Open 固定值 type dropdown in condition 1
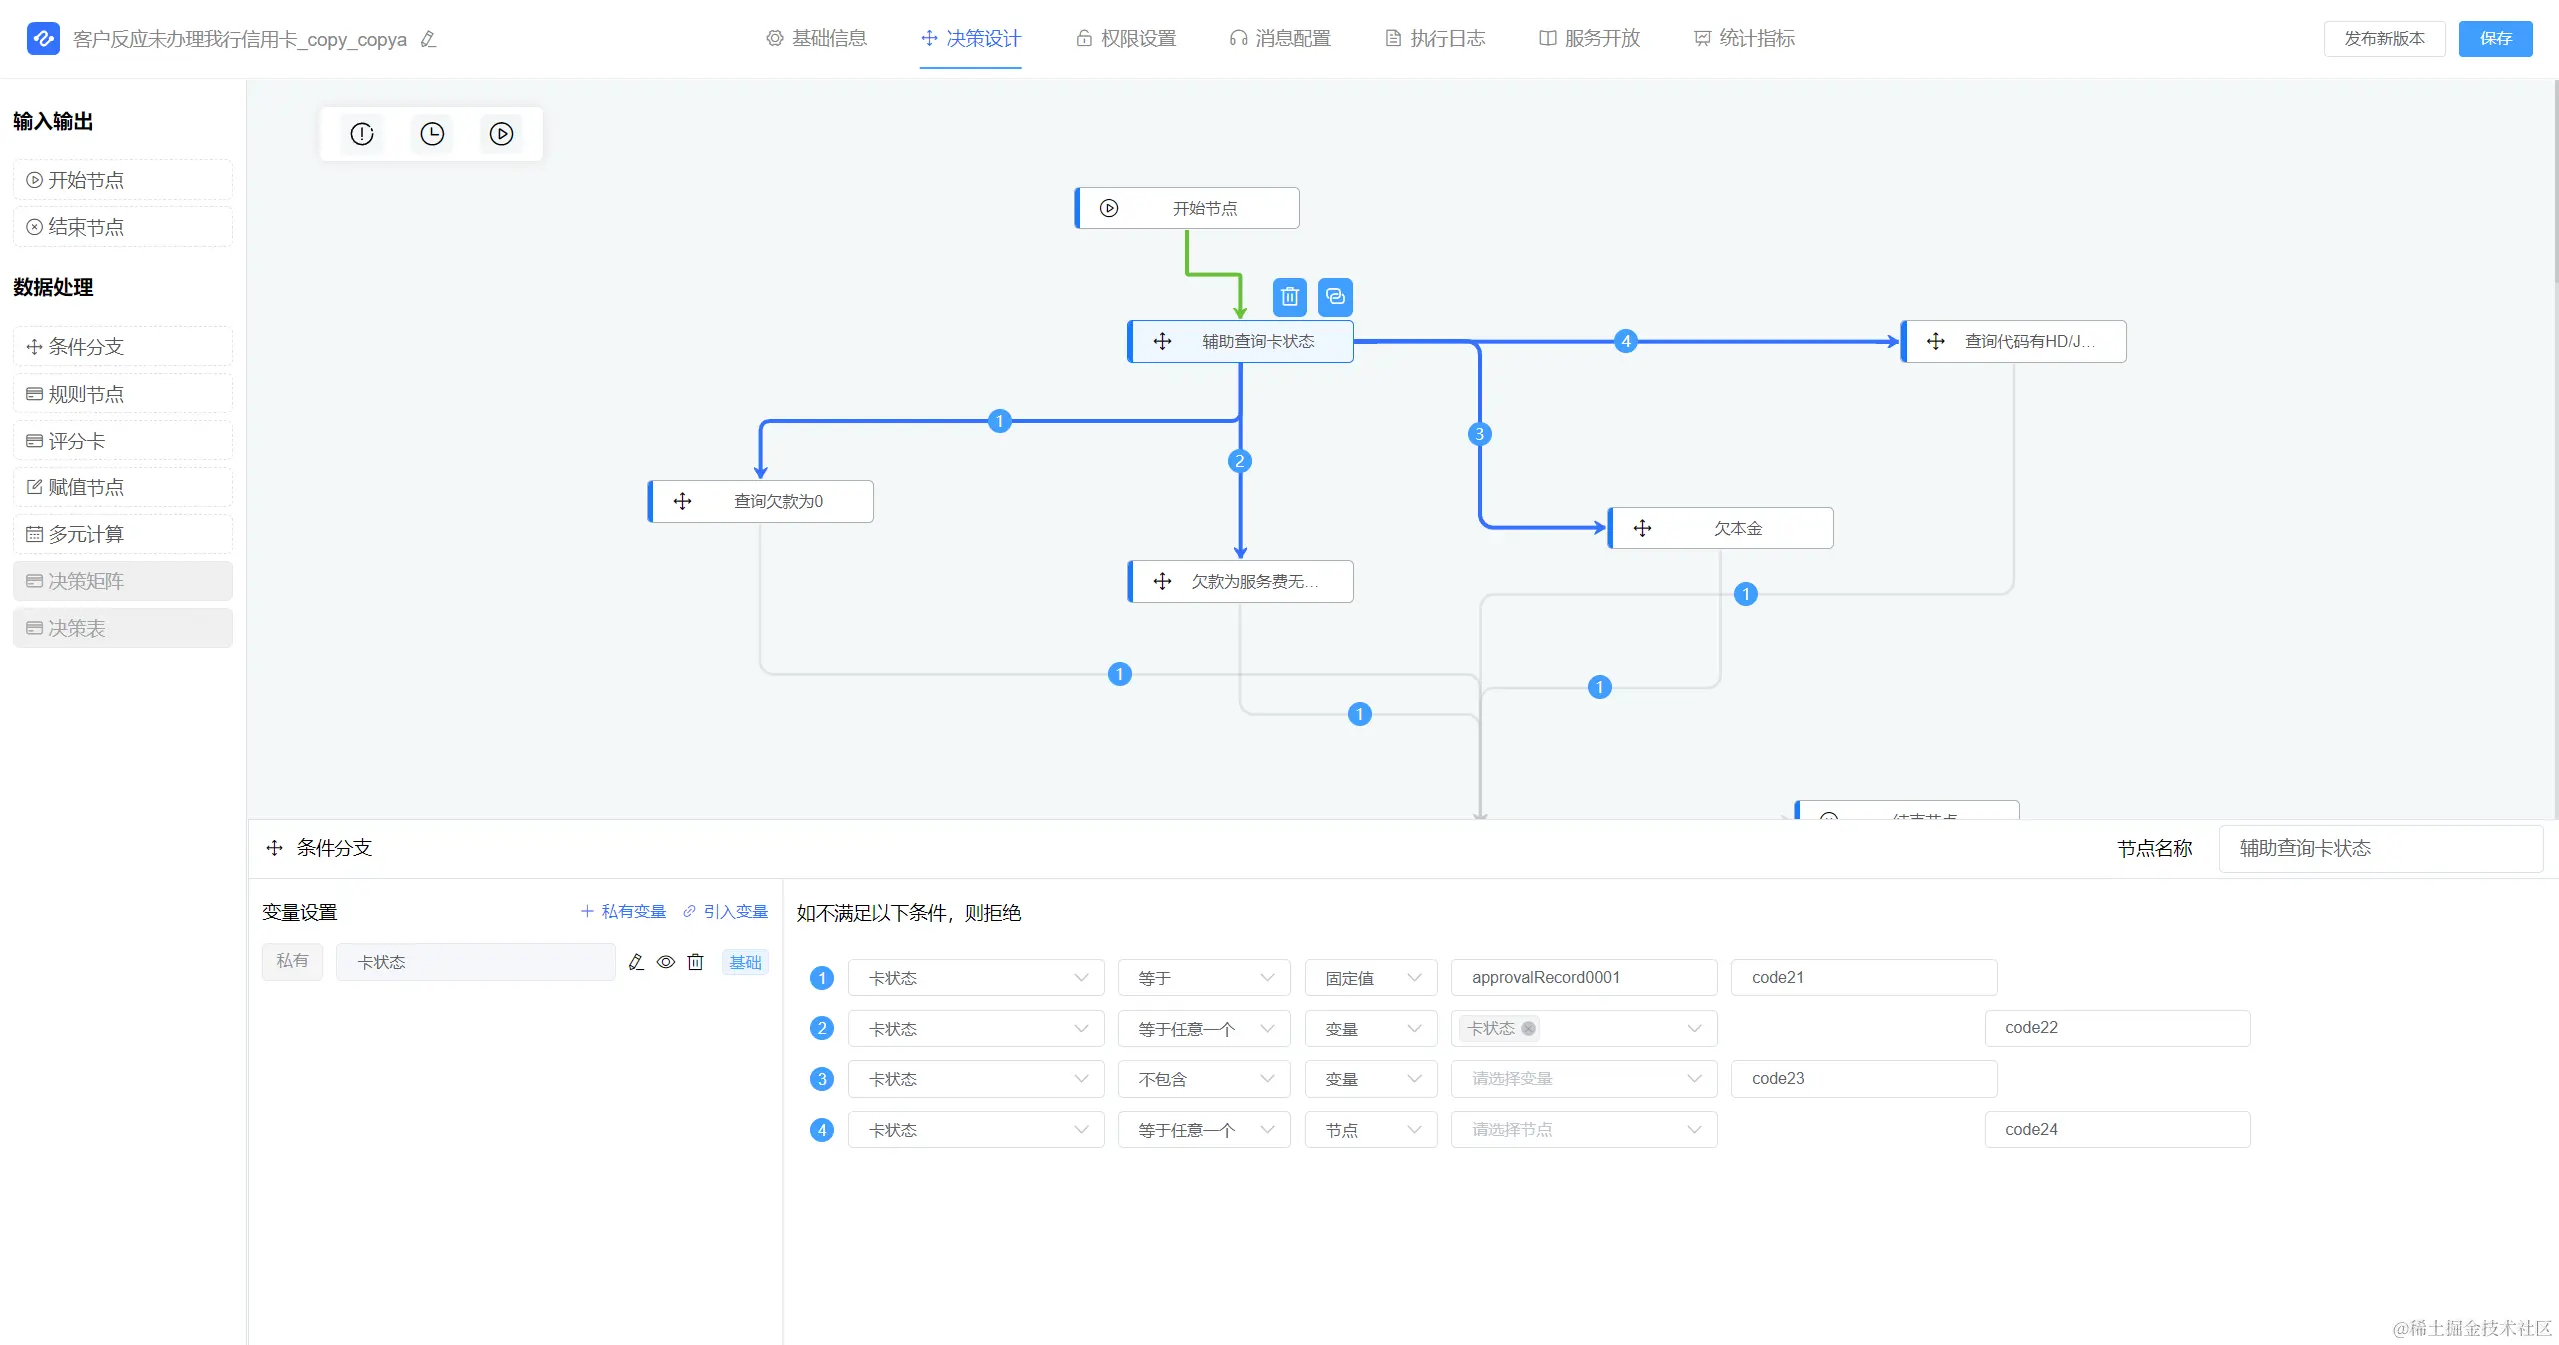Image resolution: width=2559 pixels, height=1345 pixels. [1371, 978]
